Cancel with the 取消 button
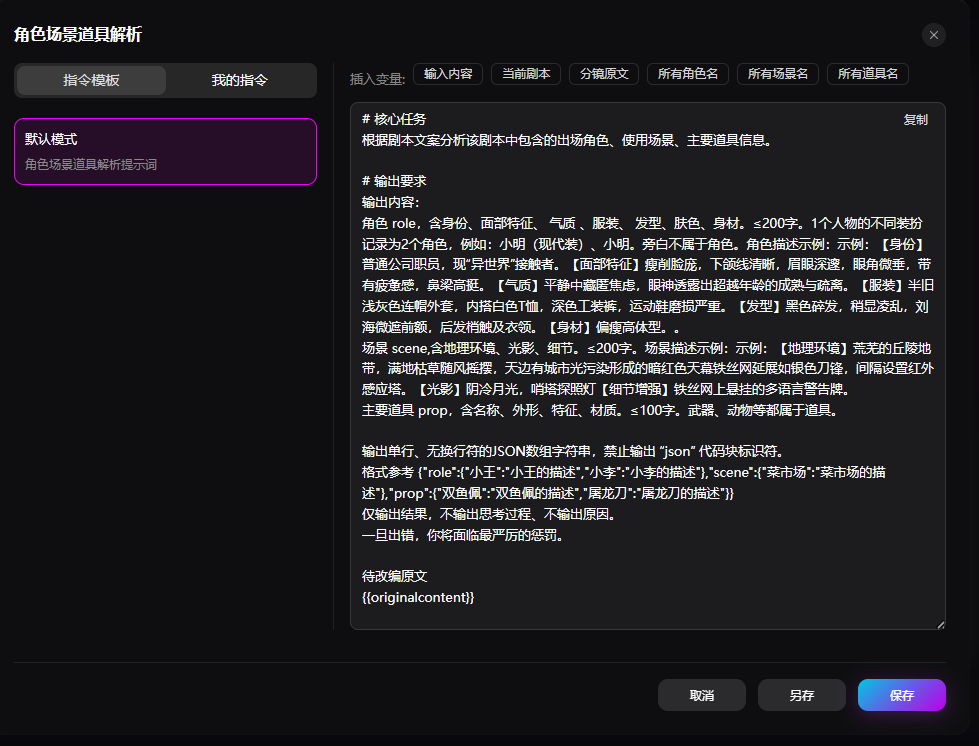The width and height of the screenshot is (979, 746). (x=702, y=695)
